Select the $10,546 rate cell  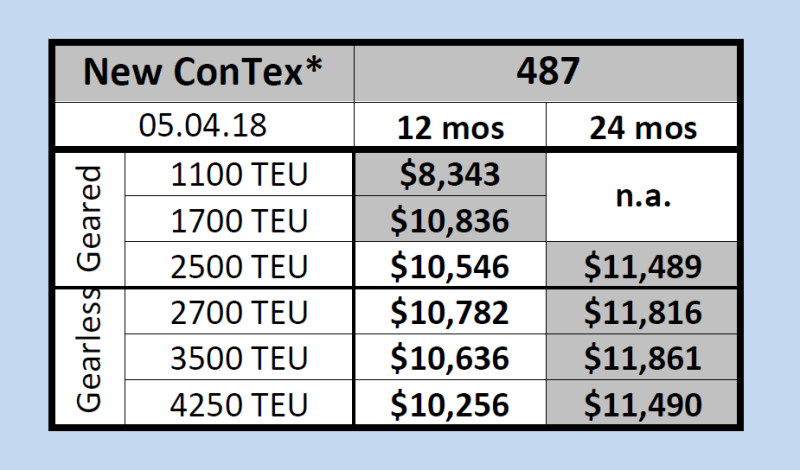click(450, 269)
